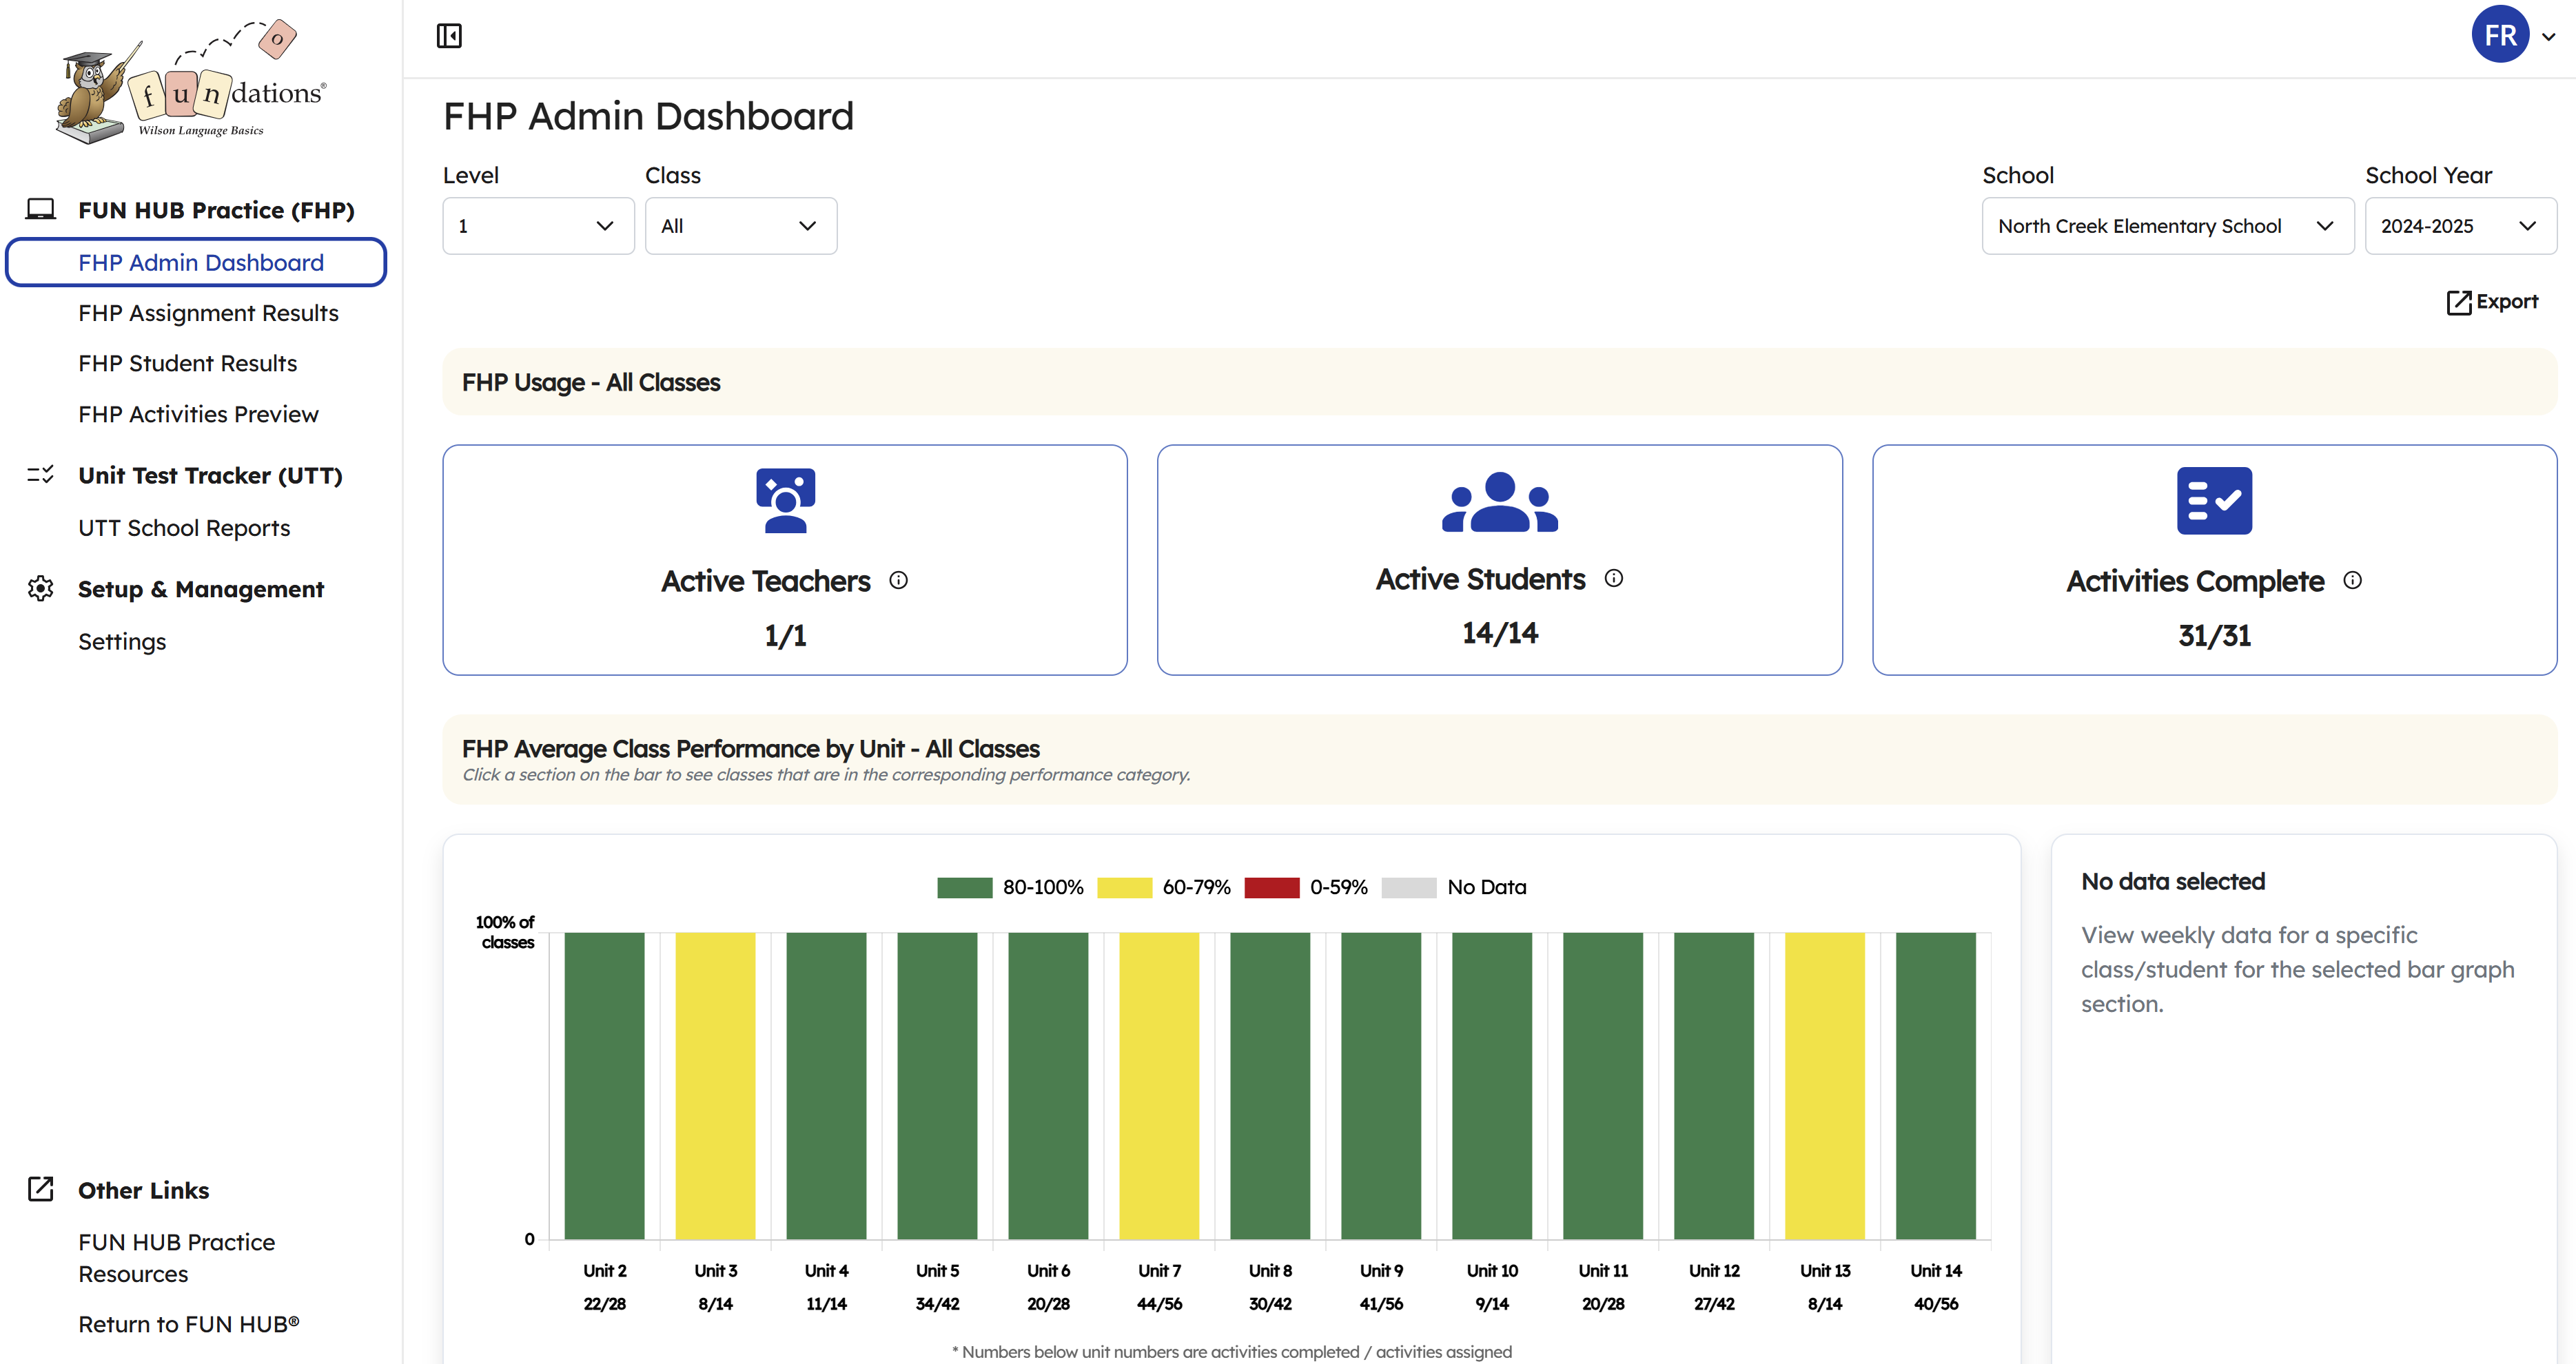This screenshot has height=1364, width=2576.
Task: Click the laptop icon beside FUN HUB Practice
Action: coord(41,209)
